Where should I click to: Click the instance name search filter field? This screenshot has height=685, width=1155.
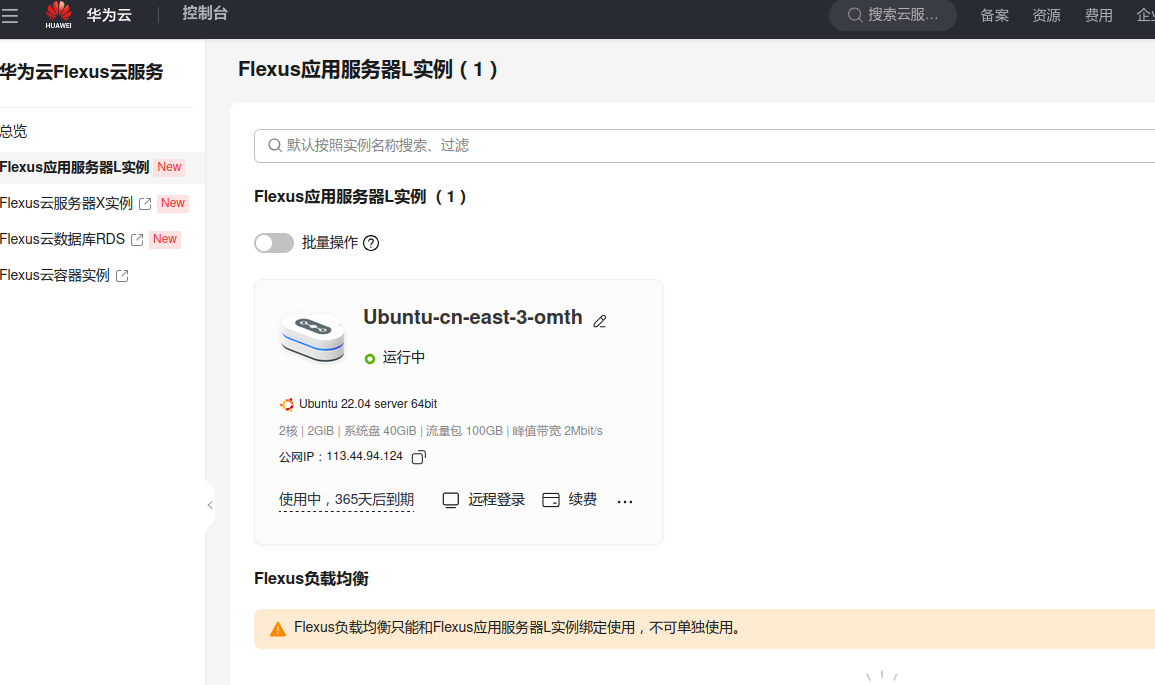(700, 145)
